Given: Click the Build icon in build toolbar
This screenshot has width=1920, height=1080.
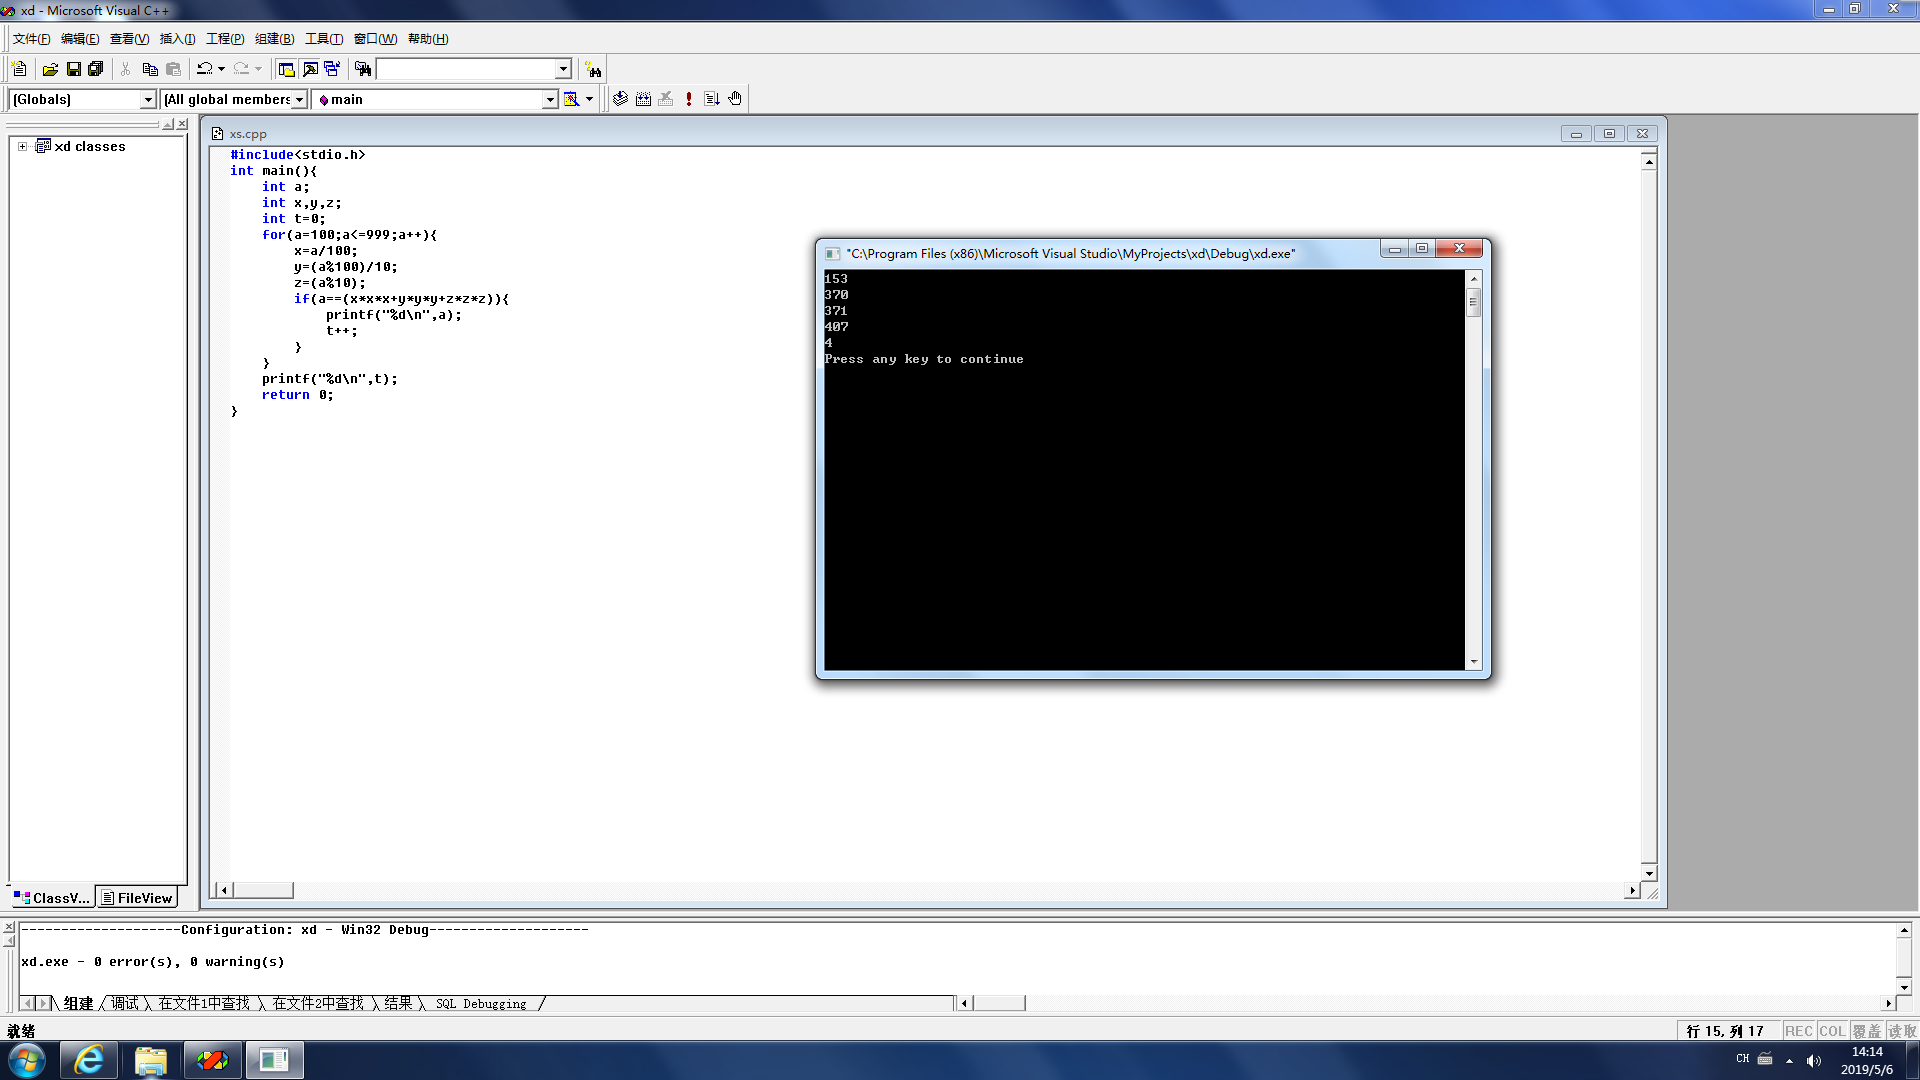Looking at the screenshot, I should 643,99.
